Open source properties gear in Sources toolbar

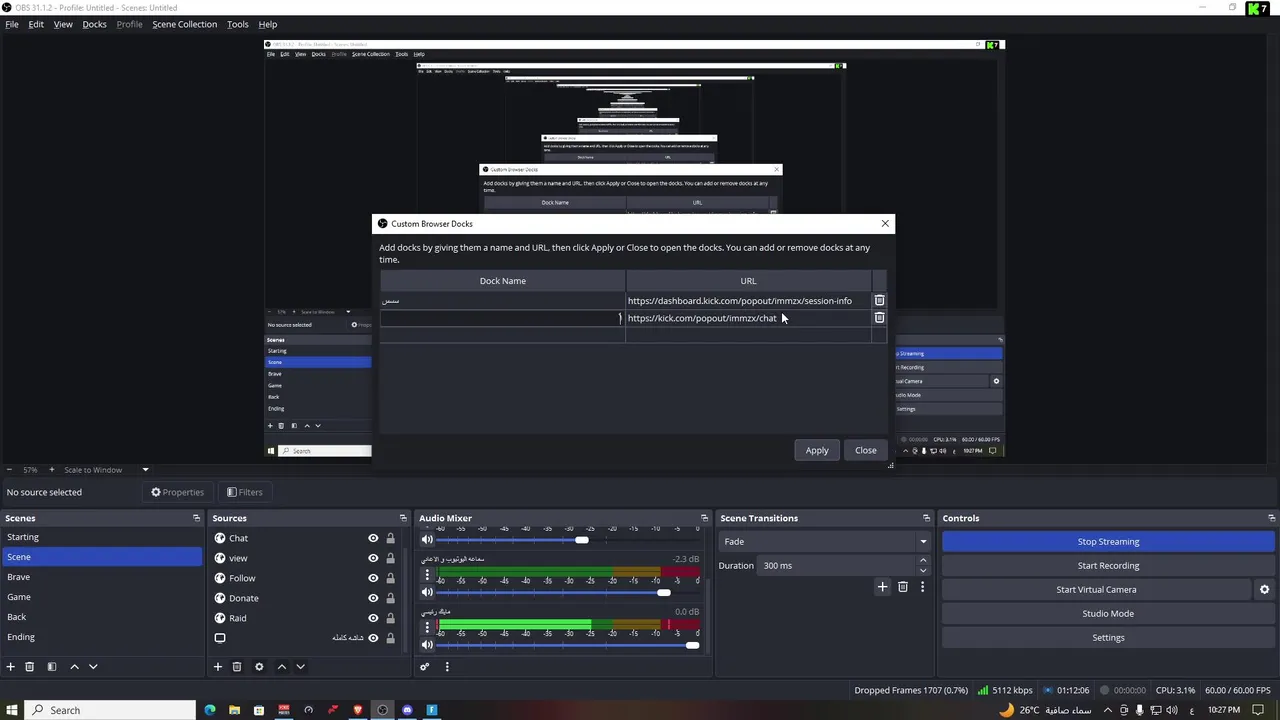click(x=259, y=667)
